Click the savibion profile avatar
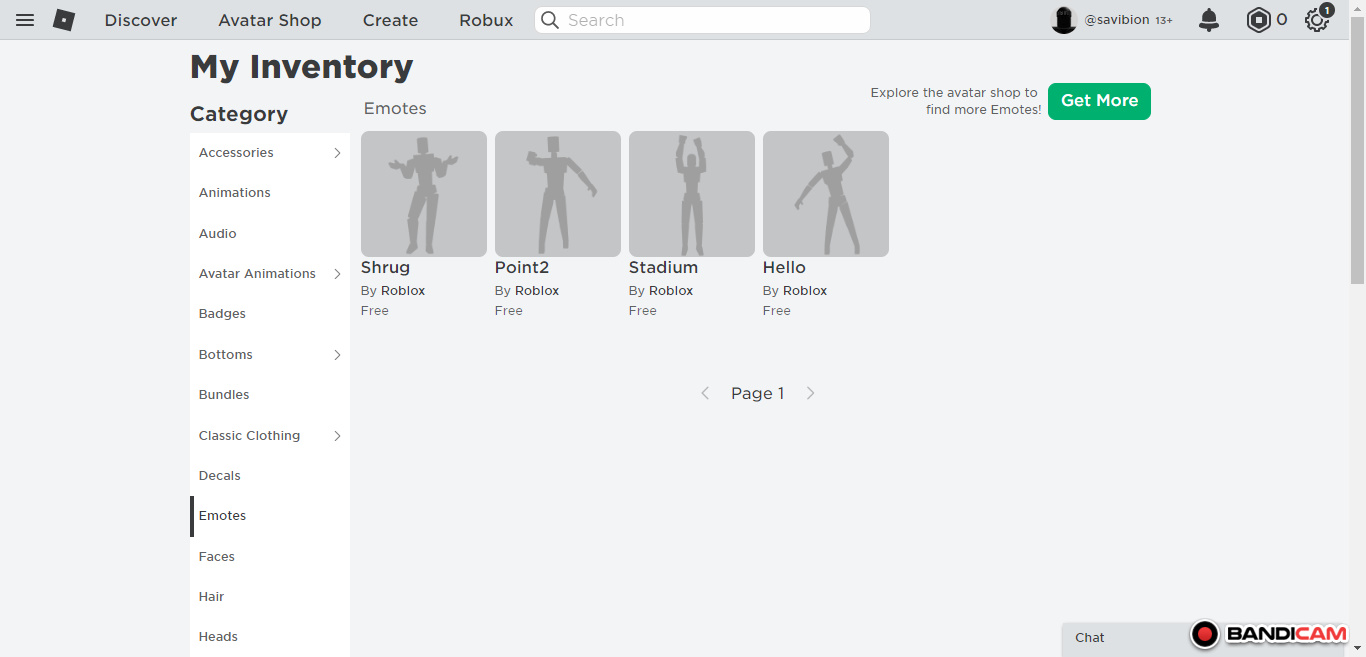The height and width of the screenshot is (657, 1366). pos(1064,20)
